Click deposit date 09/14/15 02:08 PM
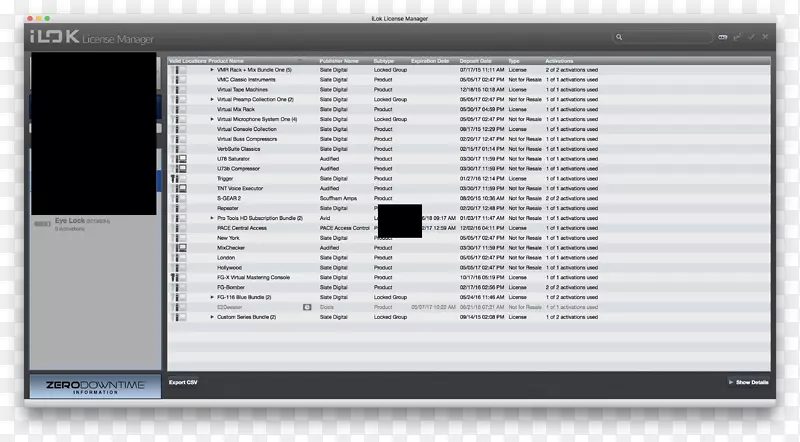Screen dimensions: 800x442 tap(482, 317)
